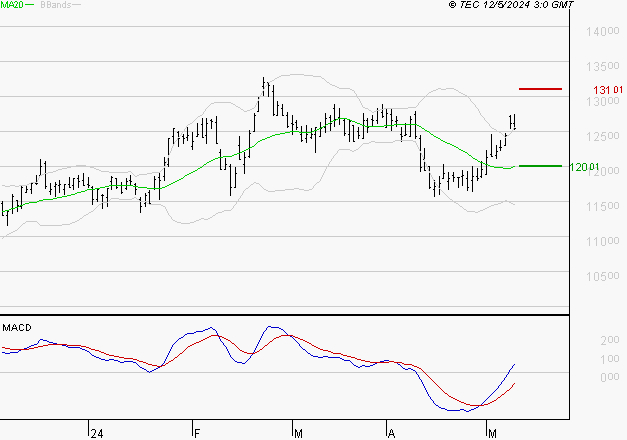The image size is (627, 440).
Task: Click the TEC 12/5/2024 copyright timestamp
Action: (511, 5)
